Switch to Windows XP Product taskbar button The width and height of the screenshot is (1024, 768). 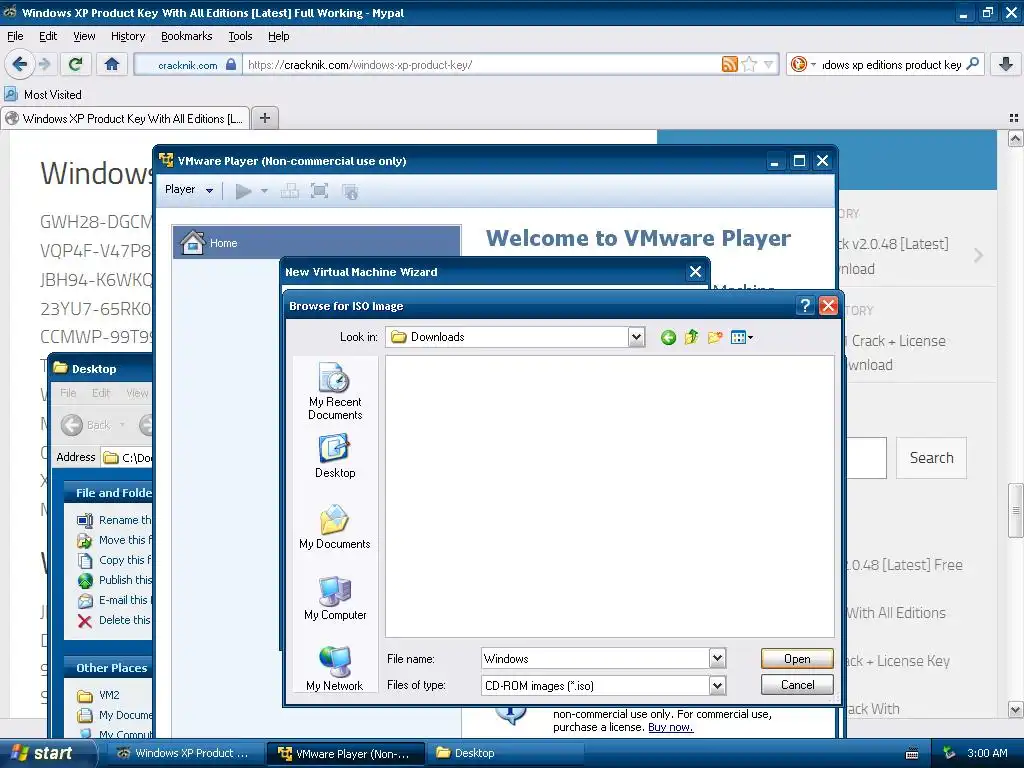pos(184,753)
